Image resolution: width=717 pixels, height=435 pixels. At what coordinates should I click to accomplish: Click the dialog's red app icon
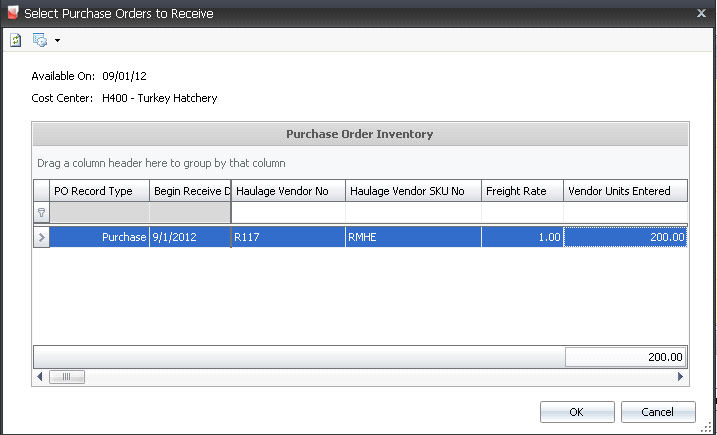point(13,13)
